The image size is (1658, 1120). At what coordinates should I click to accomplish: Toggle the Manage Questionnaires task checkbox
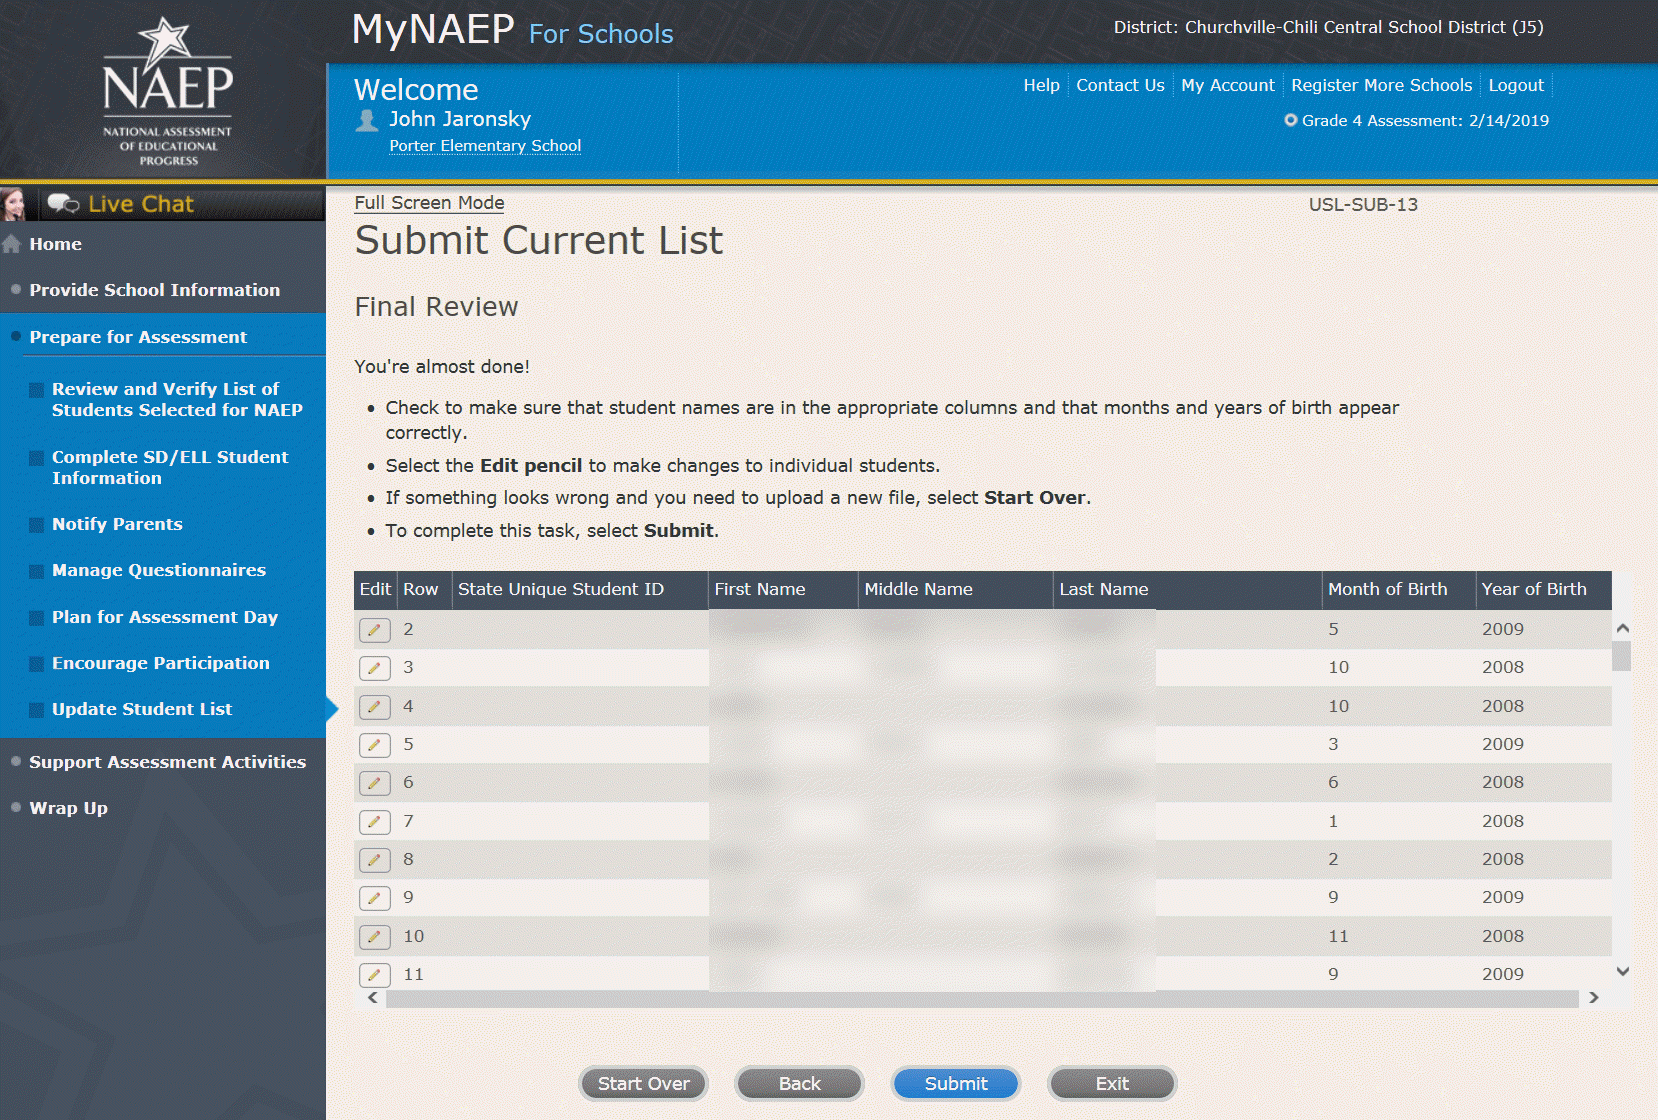(x=36, y=571)
